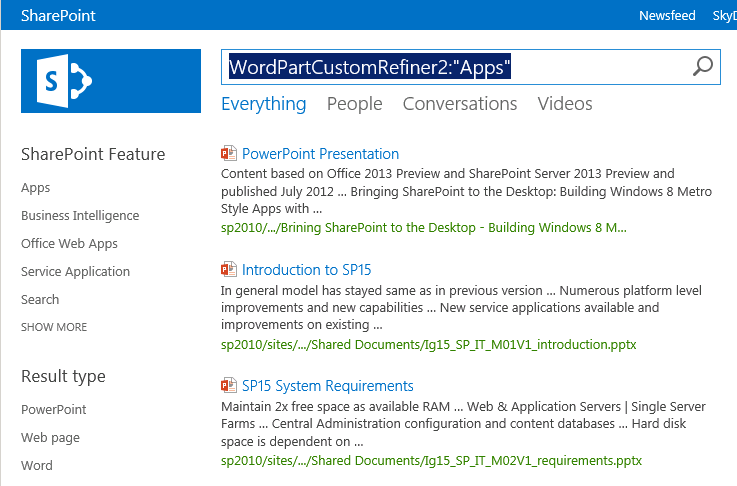This screenshot has width=737, height=486.
Task: Open the PowerPoint Presentation result
Action: point(321,154)
